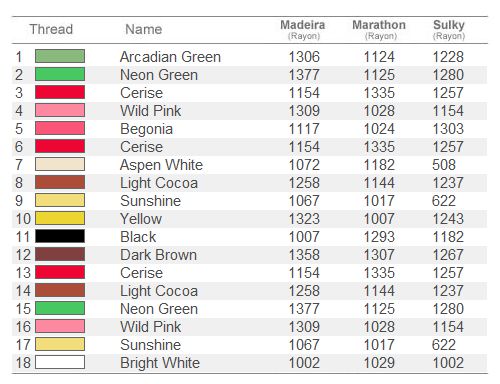Image resolution: width=500 pixels, height=384 pixels.
Task: Click the Aspen White swatch
Action: [60, 164]
